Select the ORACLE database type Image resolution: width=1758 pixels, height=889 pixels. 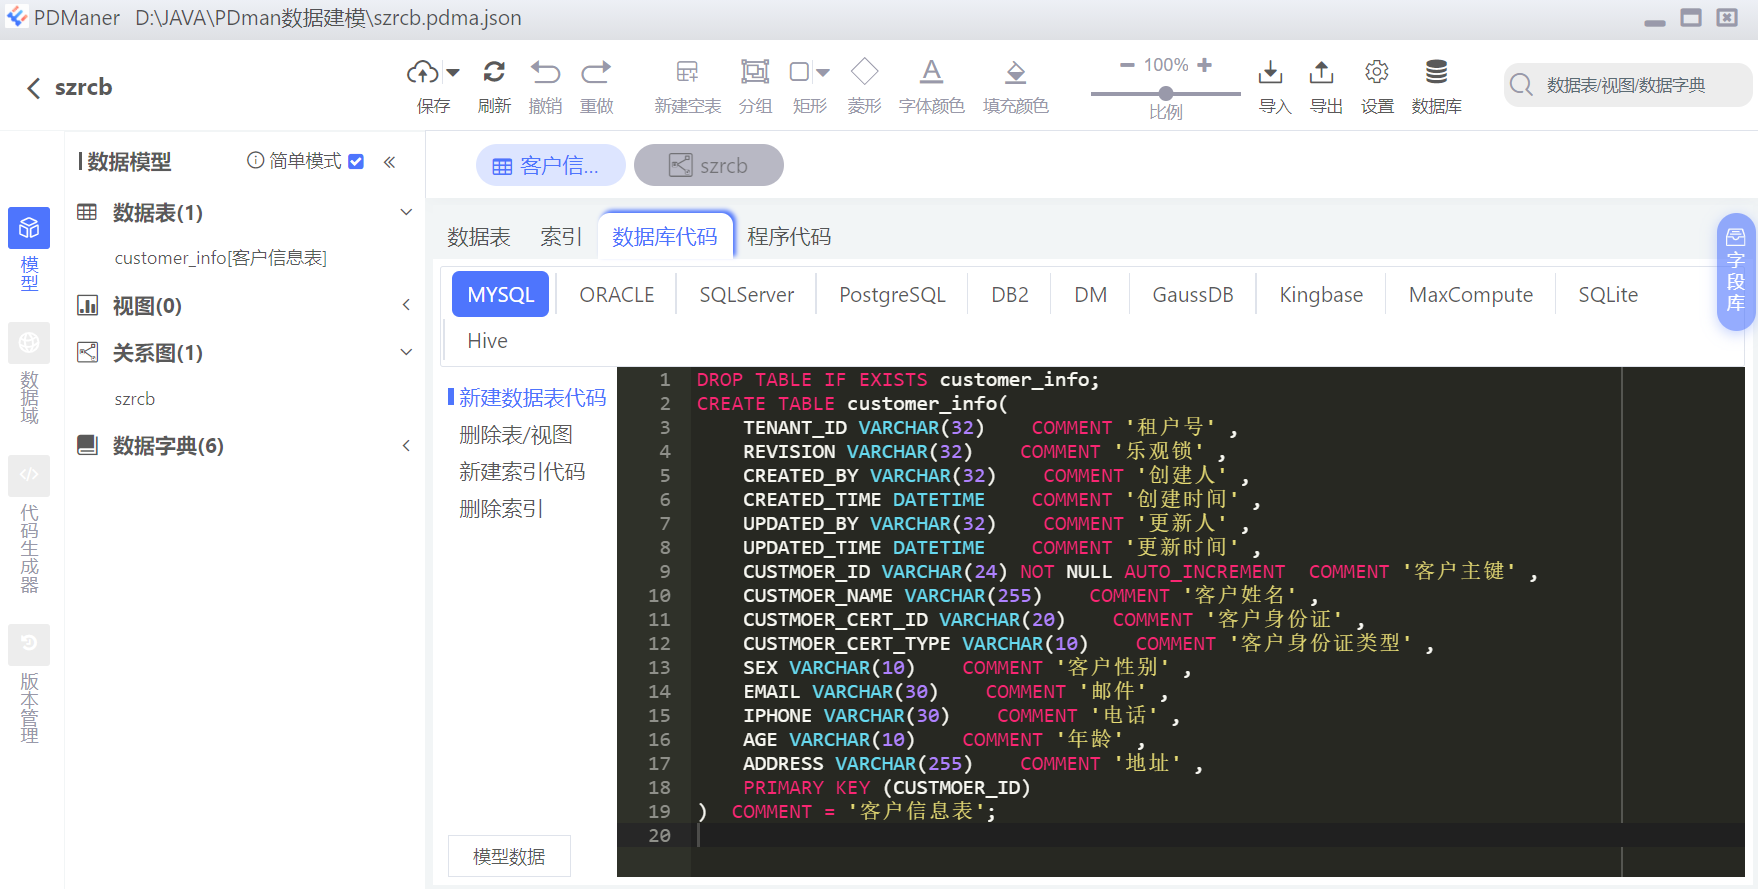pos(617,294)
